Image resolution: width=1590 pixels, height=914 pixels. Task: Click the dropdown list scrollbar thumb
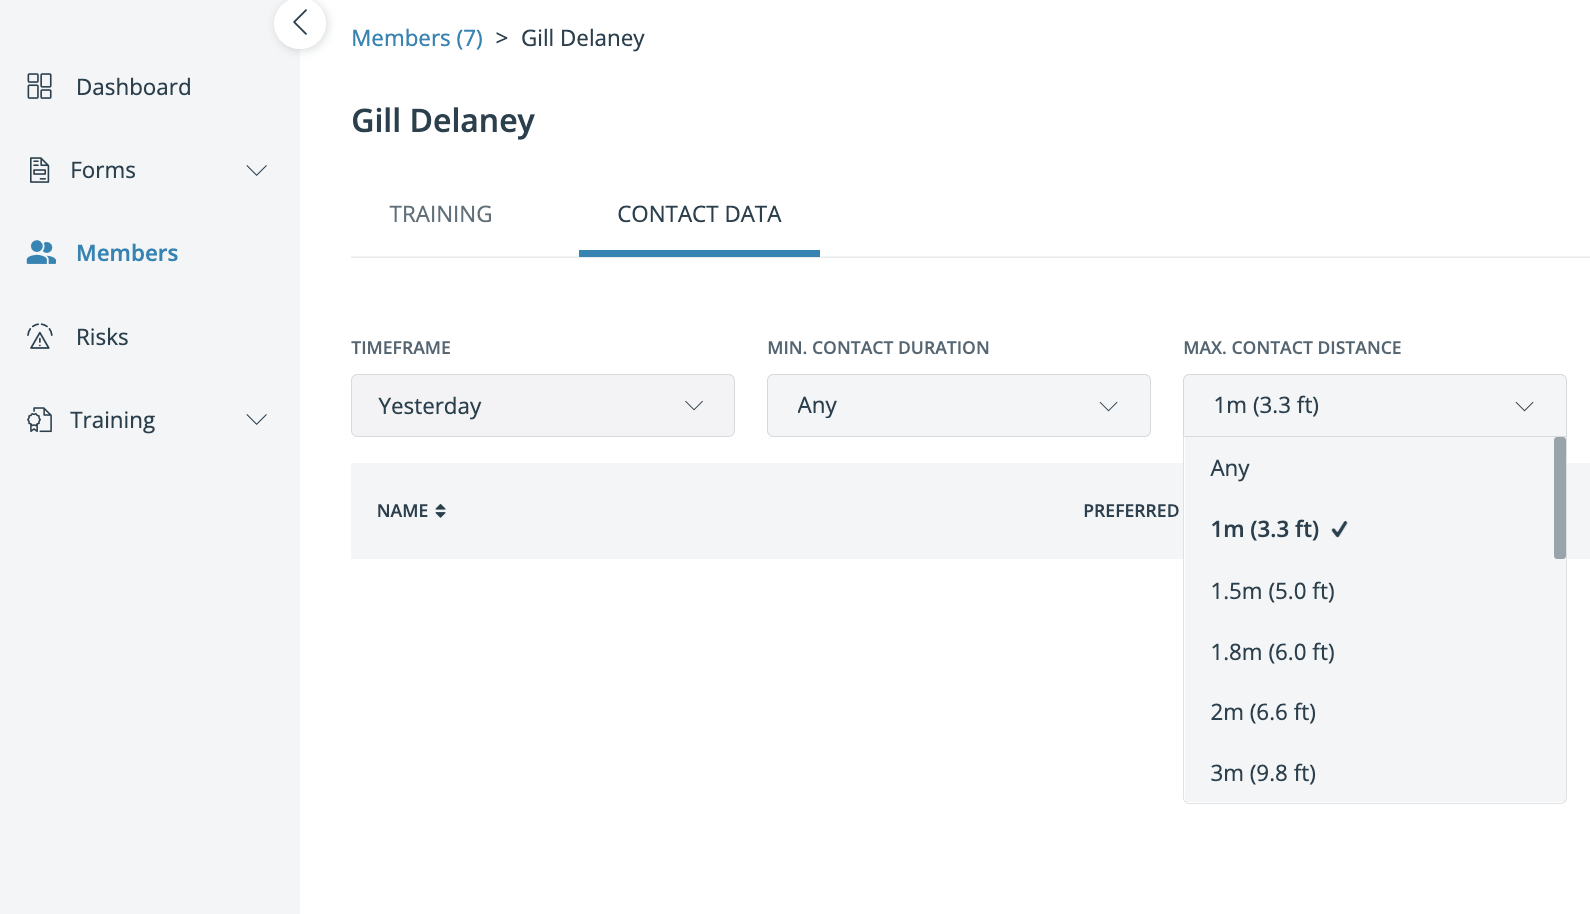1560,498
